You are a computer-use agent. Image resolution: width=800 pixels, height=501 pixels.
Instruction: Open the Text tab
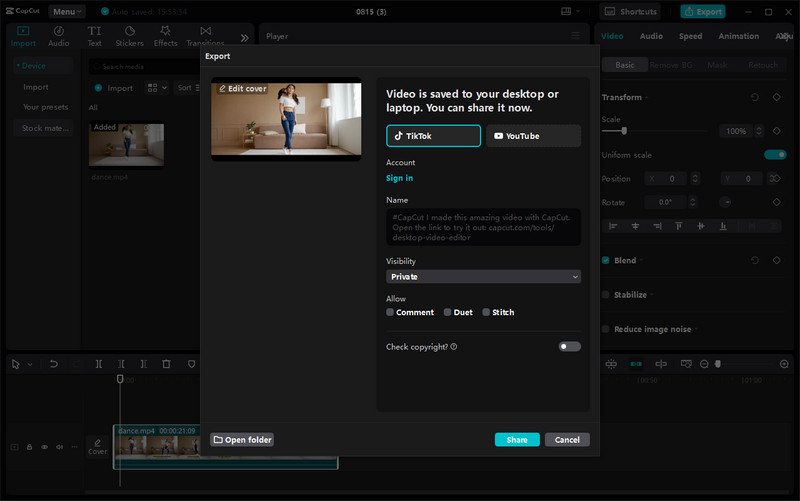(x=94, y=36)
